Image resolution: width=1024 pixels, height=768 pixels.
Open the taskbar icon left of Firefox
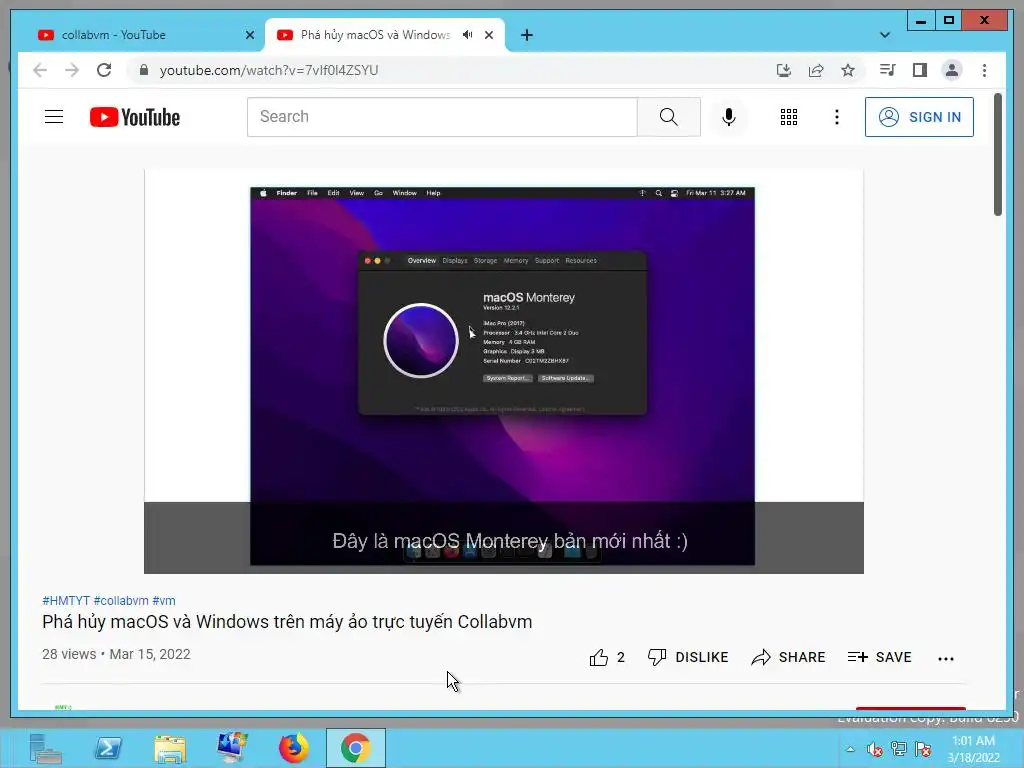(x=232, y=748)
